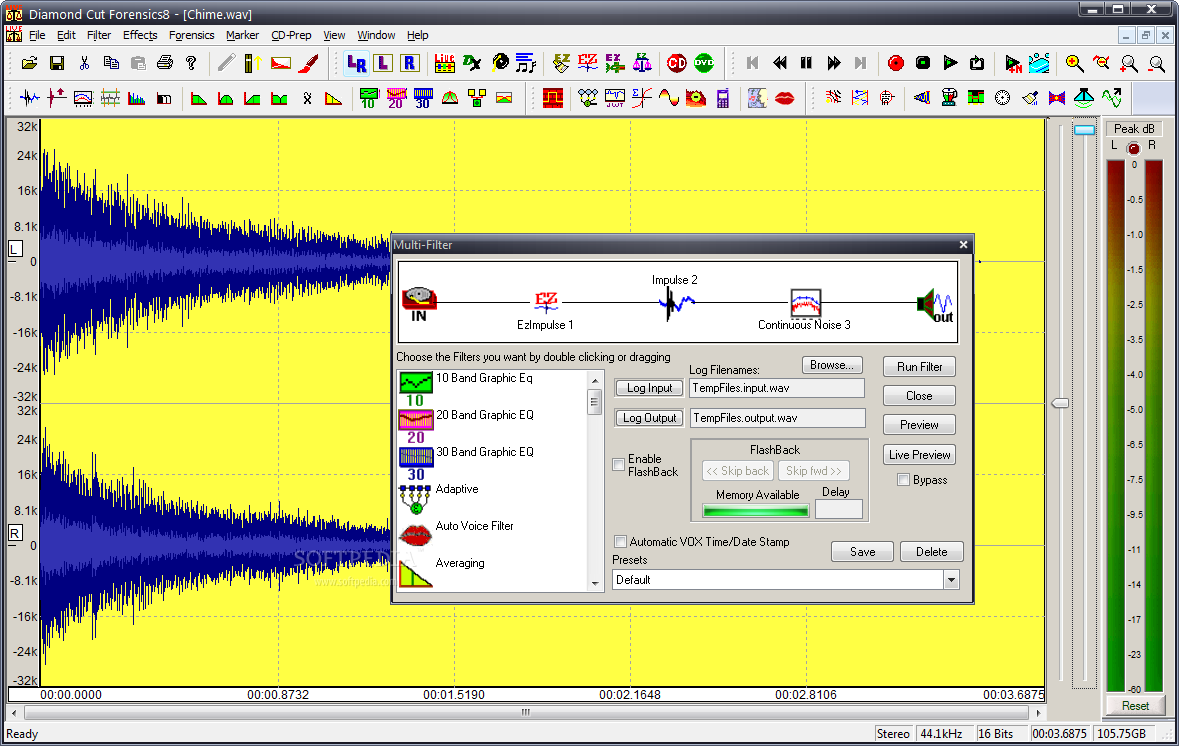The height and width of the screenshot is (746, 1179).
Task: Click the Run Filter button
Action: (x=919, y=367)
